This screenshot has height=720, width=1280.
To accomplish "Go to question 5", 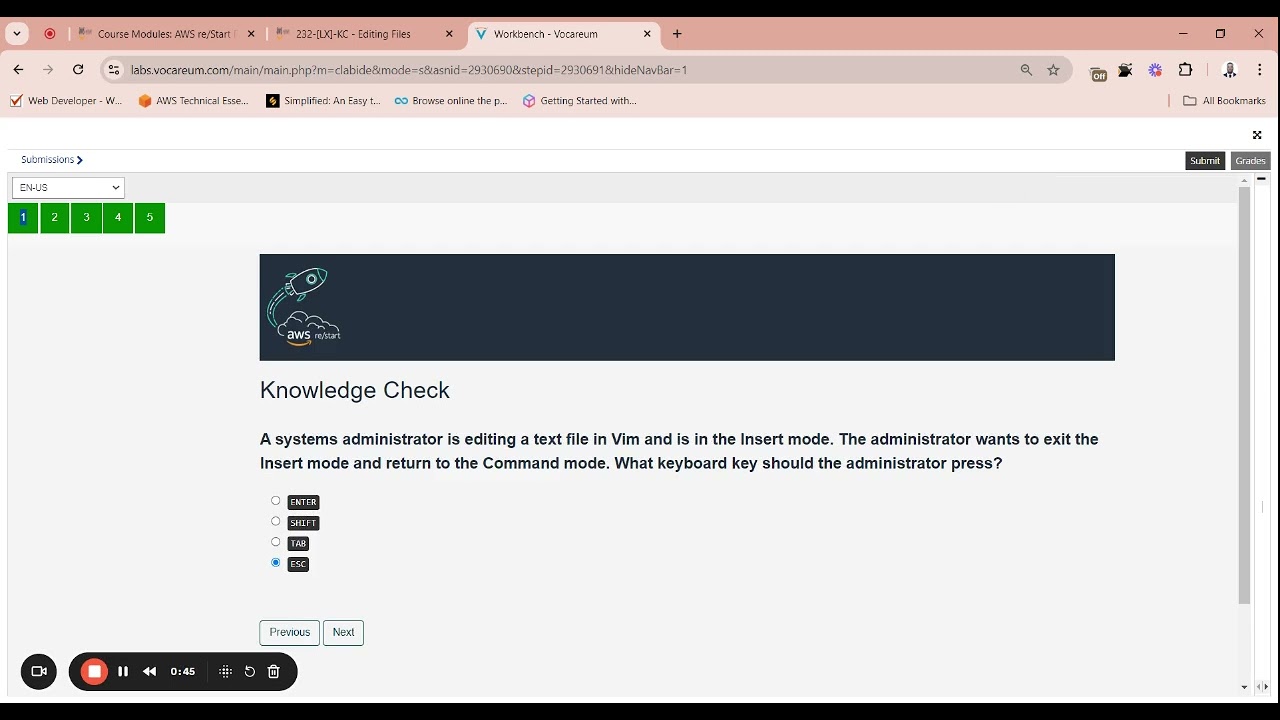I will [150, 218].
